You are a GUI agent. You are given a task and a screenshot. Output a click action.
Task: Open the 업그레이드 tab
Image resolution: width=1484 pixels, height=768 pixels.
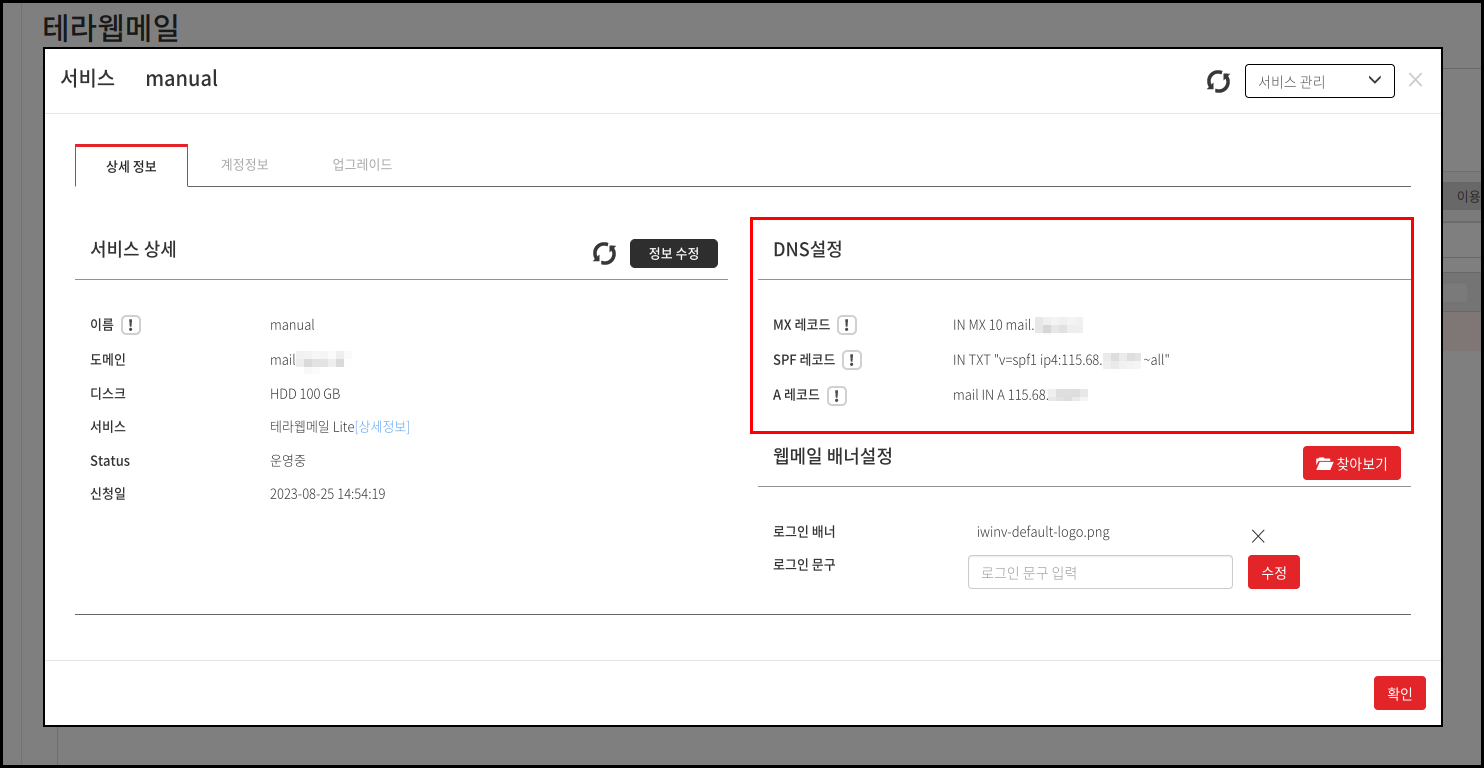362,165
